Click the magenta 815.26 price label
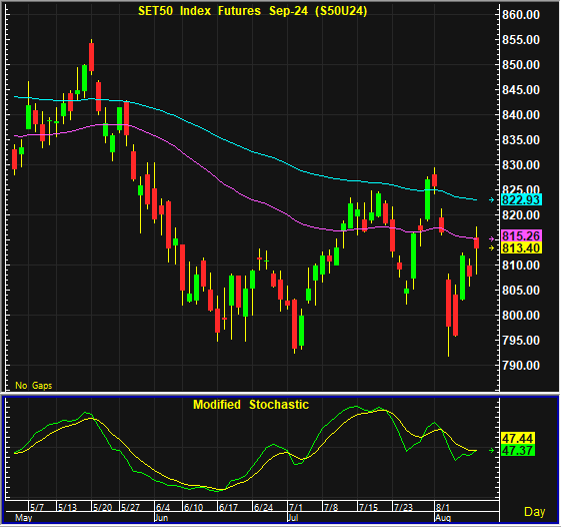The image size is (561, 527). pos(522,236)
